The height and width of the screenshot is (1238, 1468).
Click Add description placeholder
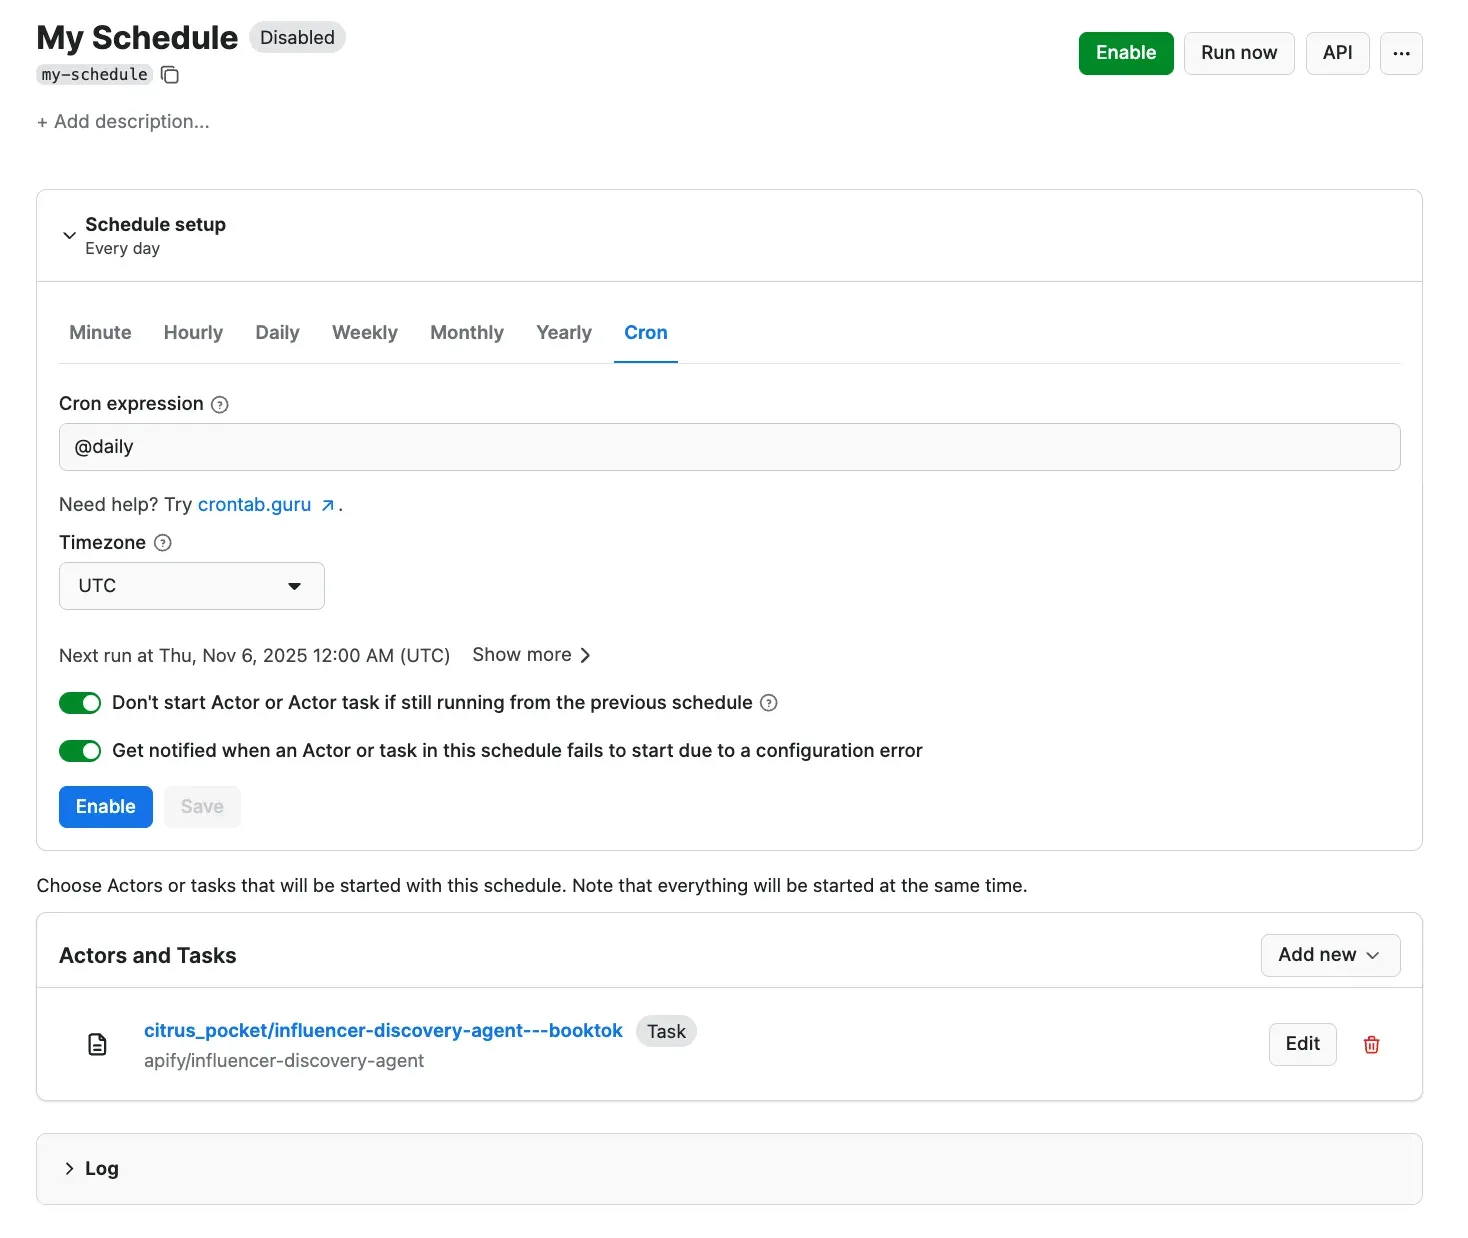point(123,122)
